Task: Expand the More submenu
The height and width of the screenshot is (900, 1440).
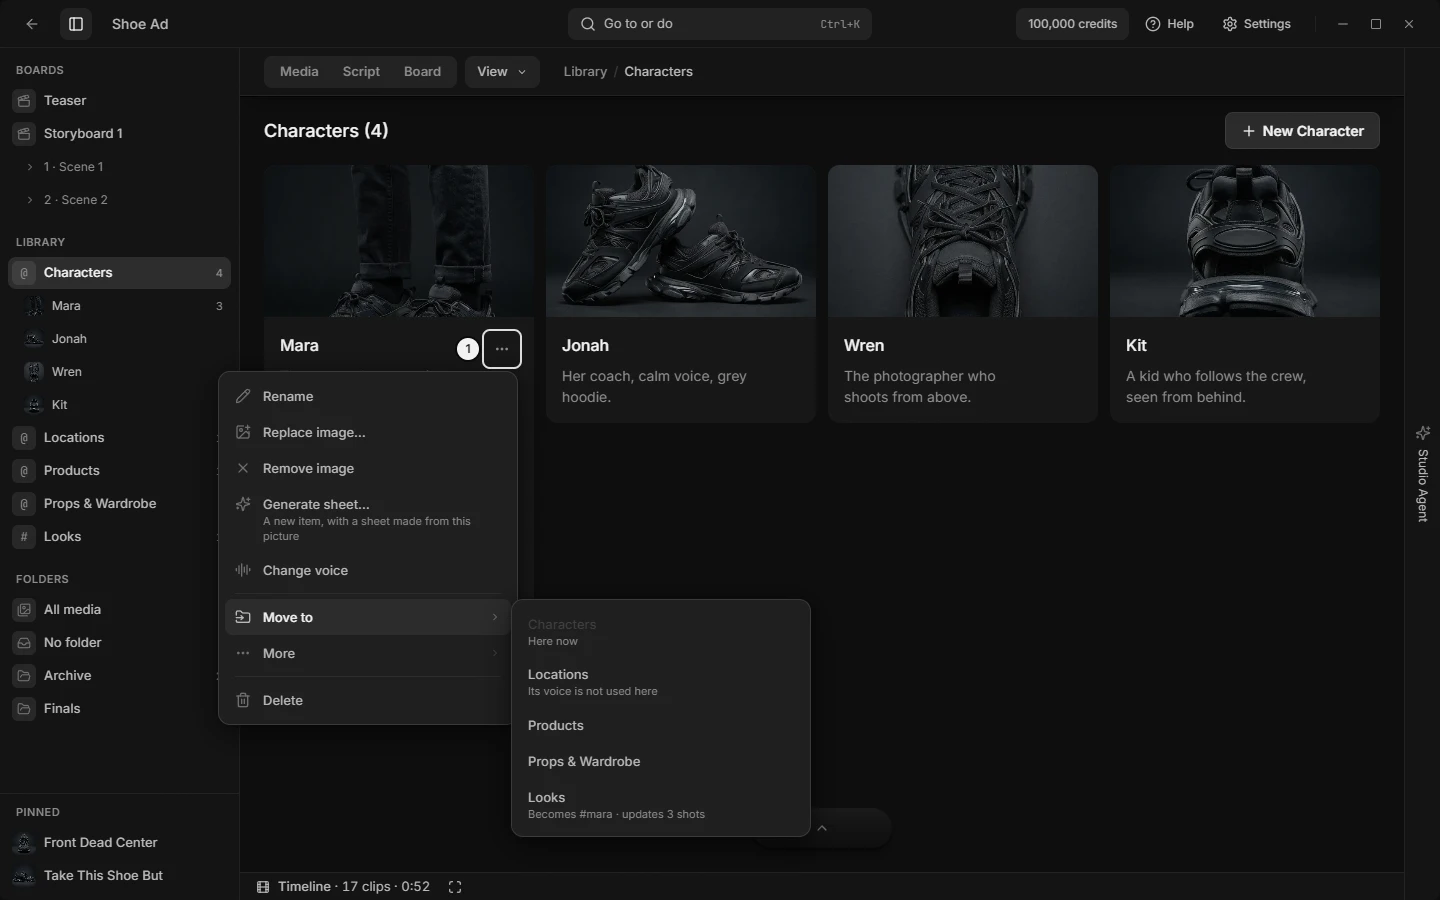Action: (367, 653)
